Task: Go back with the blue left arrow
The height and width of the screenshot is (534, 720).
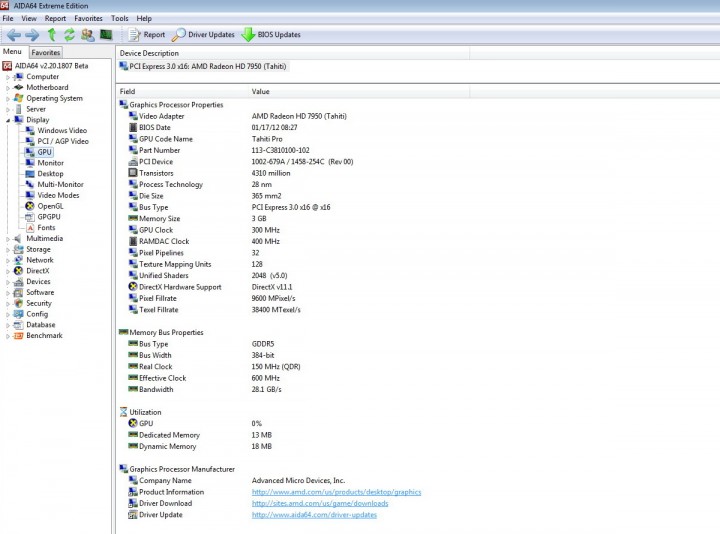Action: pos(13,34)
